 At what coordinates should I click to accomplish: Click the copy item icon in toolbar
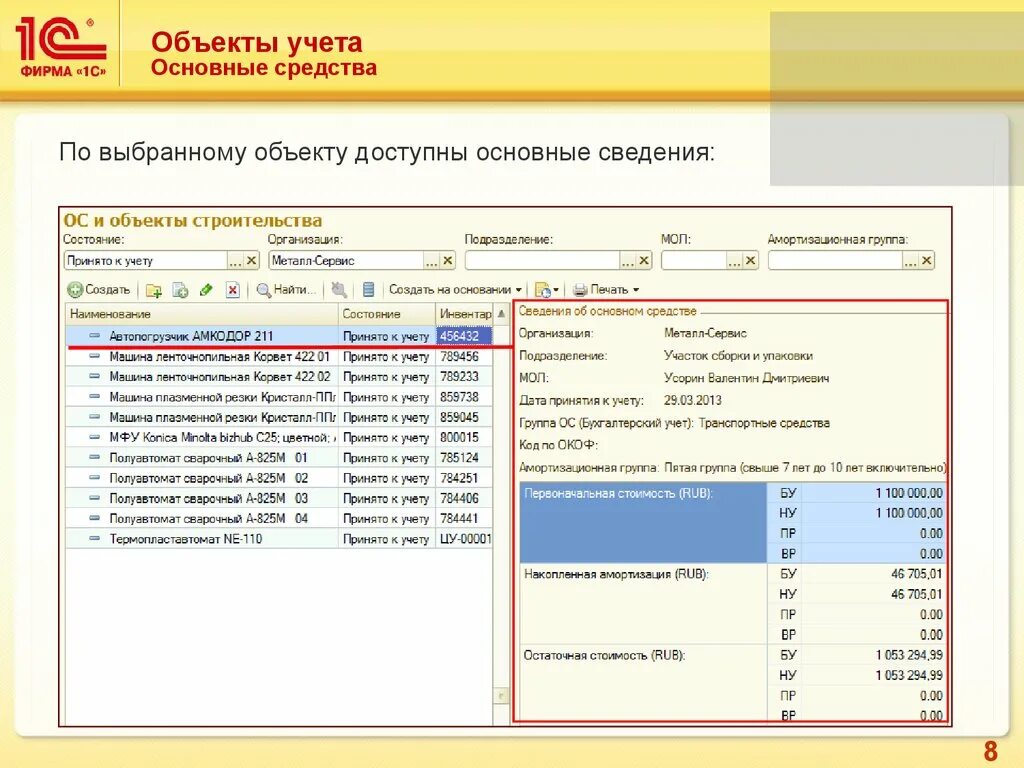[x=180, y=290]
